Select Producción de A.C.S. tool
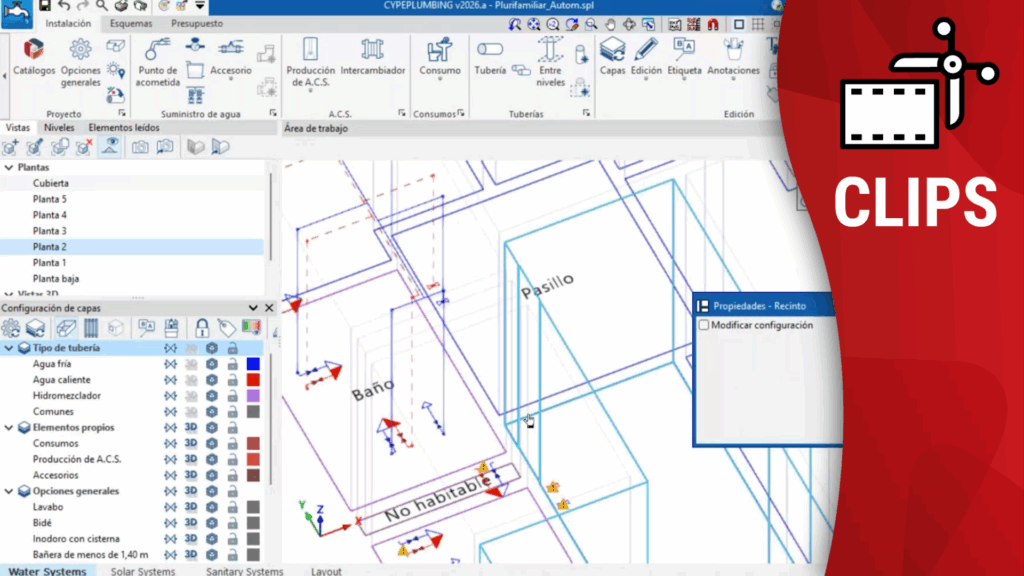This screenshot has height=576, width=1024. click(310, 60)
